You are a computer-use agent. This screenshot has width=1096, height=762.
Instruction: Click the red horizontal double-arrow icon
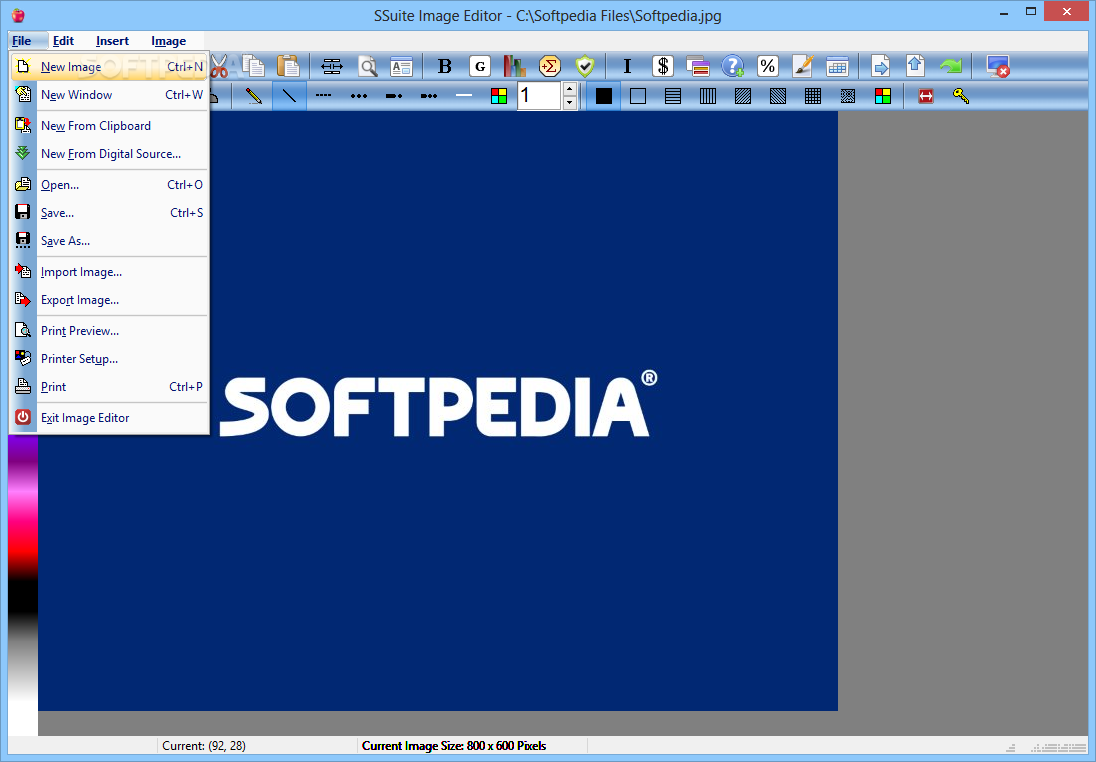[x=926, y=96]
